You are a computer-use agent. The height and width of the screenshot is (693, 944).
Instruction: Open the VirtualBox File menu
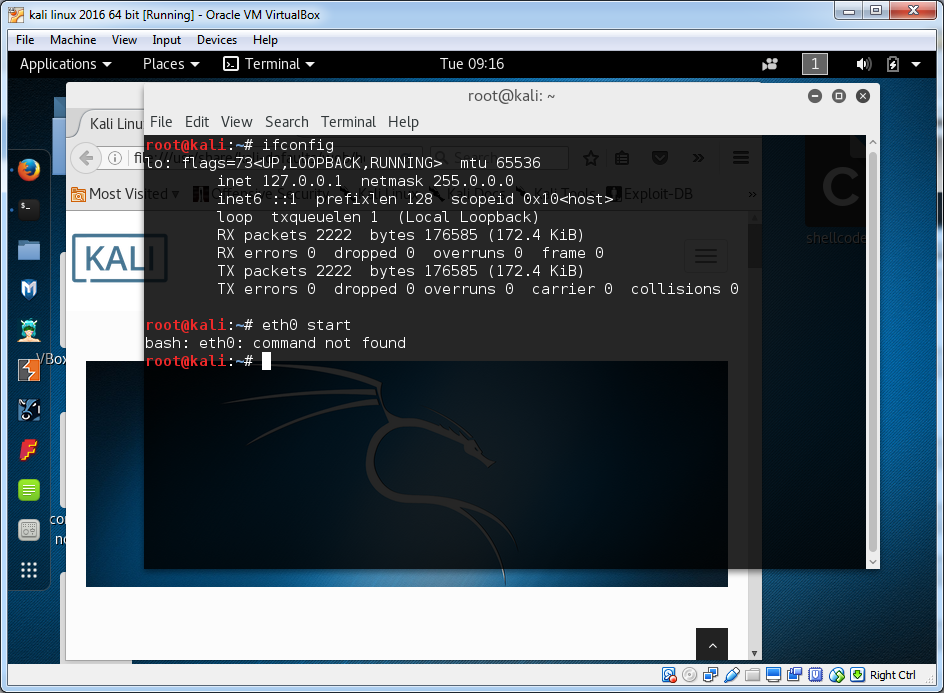click(x=25, y=40)
